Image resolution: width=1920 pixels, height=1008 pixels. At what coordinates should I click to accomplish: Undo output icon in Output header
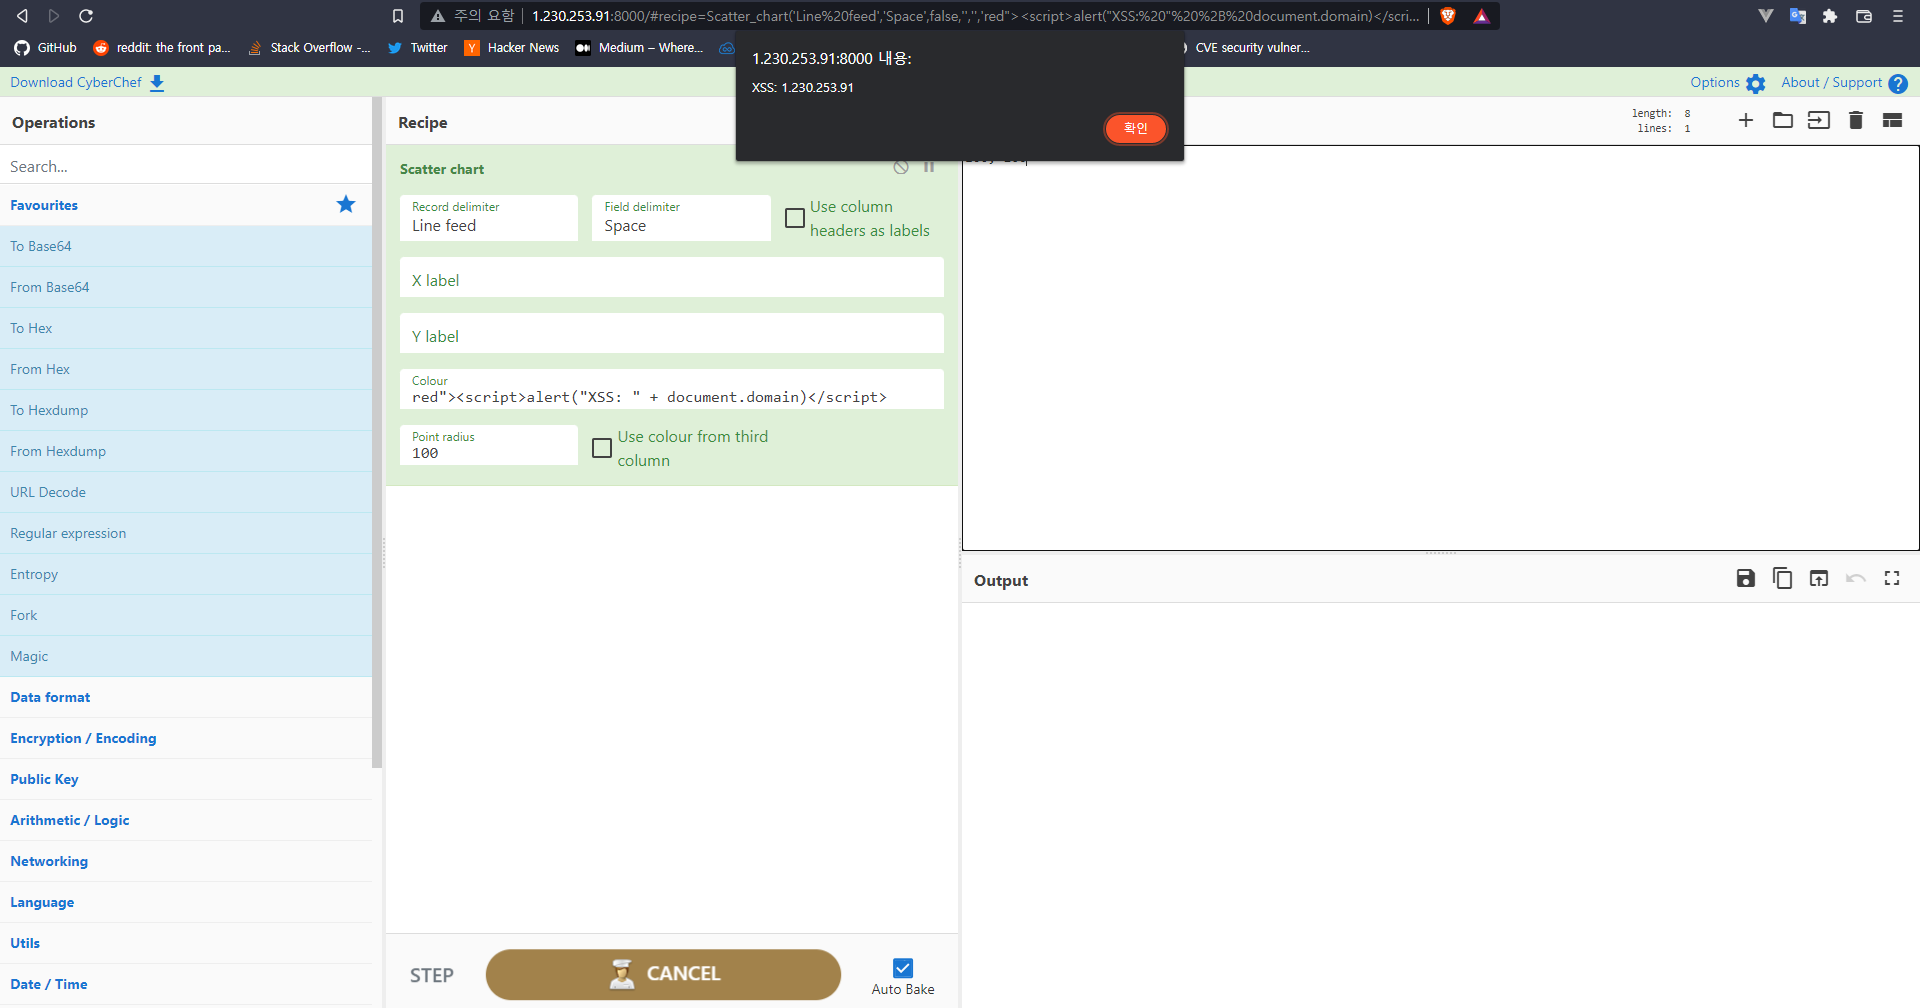(x=1856, y=578)
